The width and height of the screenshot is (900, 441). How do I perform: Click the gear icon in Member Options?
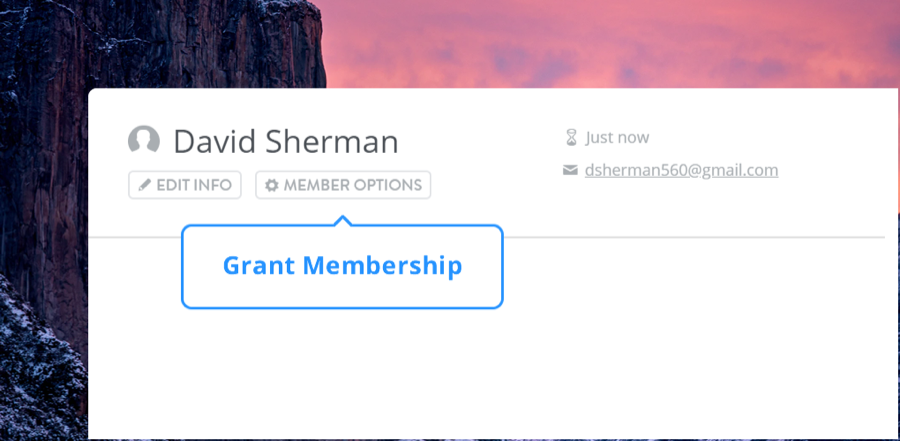(271, 186)
